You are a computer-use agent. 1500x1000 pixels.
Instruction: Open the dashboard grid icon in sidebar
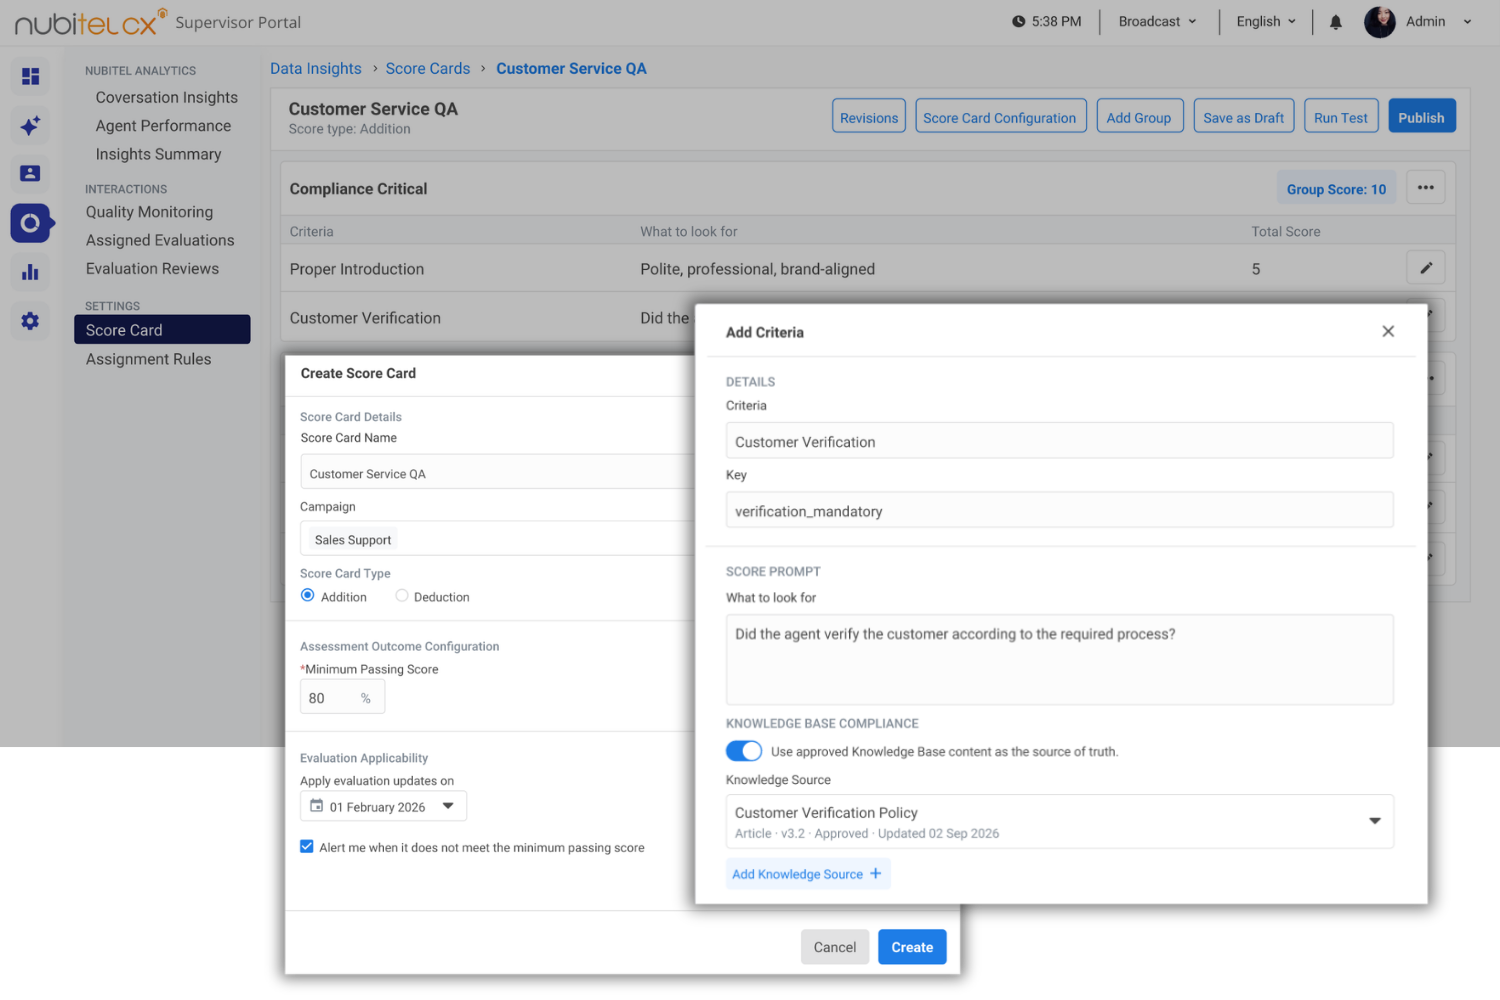click(30, 76)
